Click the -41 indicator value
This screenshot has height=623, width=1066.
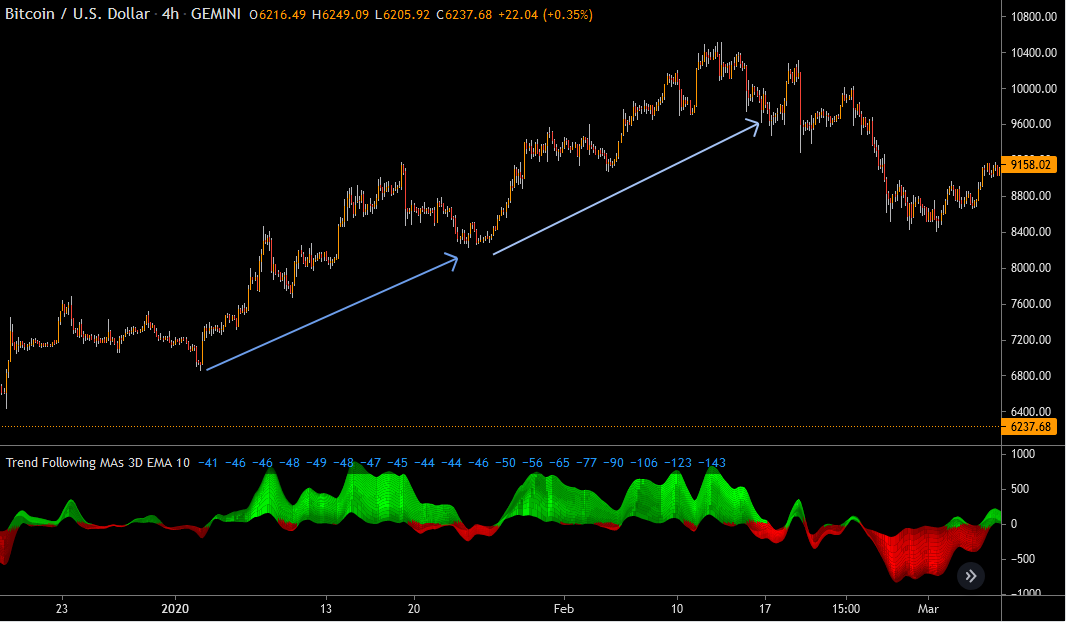coord(208,463)
